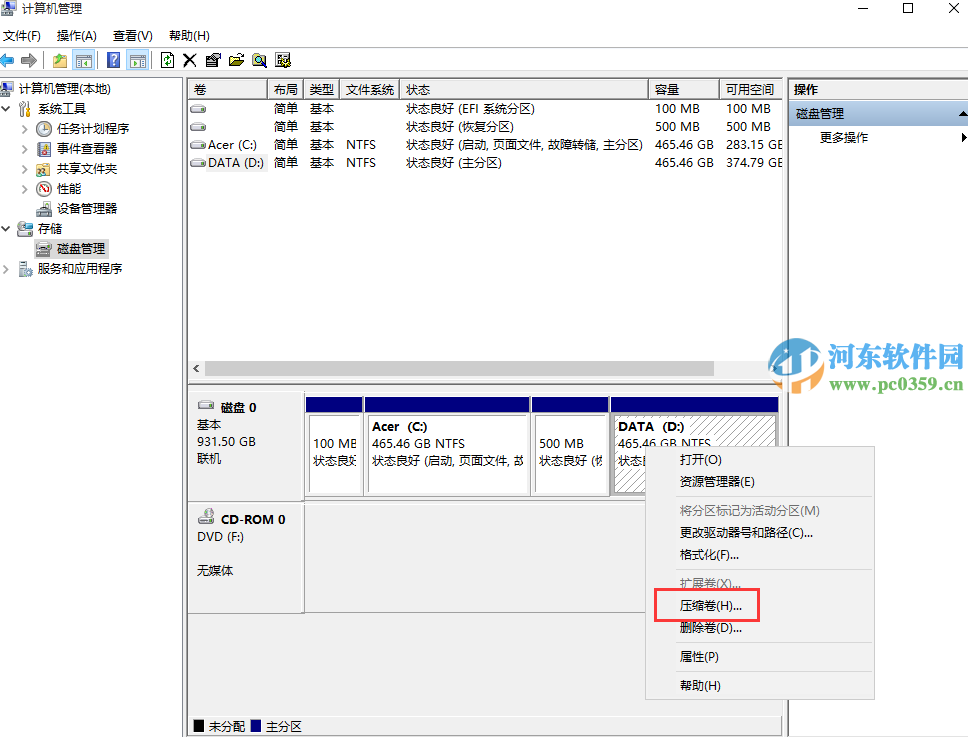Viewport: 968px width, 737px height.
Task: Toggle the action pane visibility
Action: tap(138, 59)
